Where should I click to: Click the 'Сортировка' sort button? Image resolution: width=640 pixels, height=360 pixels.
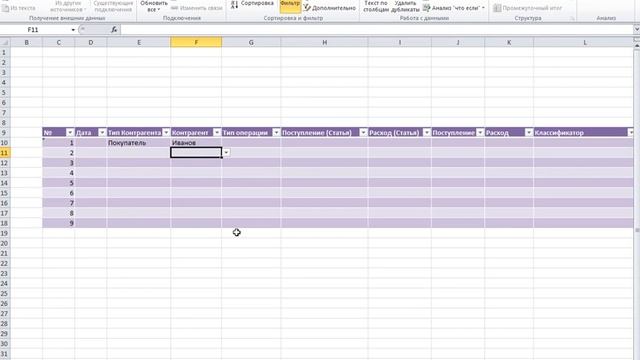(252, 4)
